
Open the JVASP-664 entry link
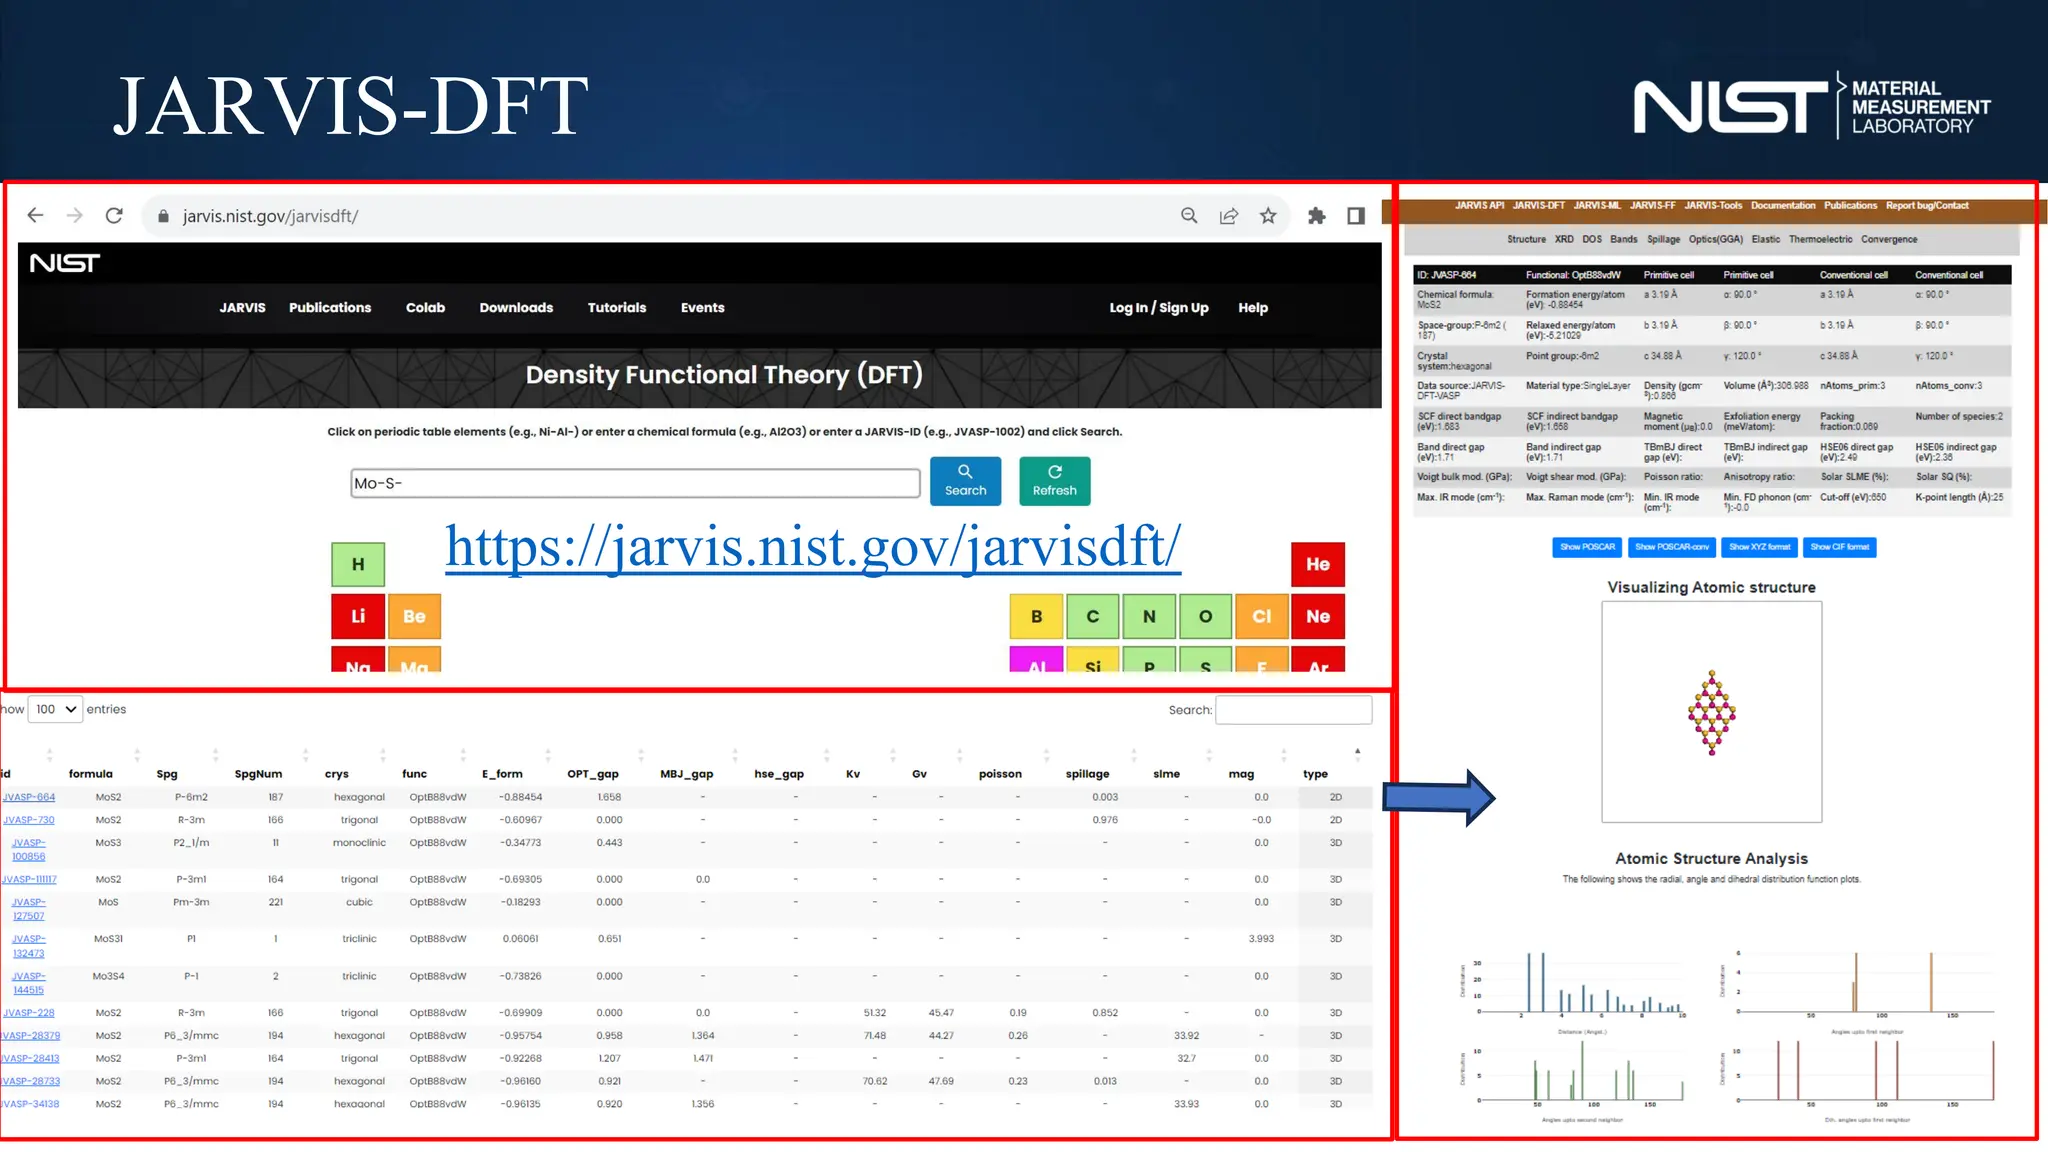pos(29,797)
